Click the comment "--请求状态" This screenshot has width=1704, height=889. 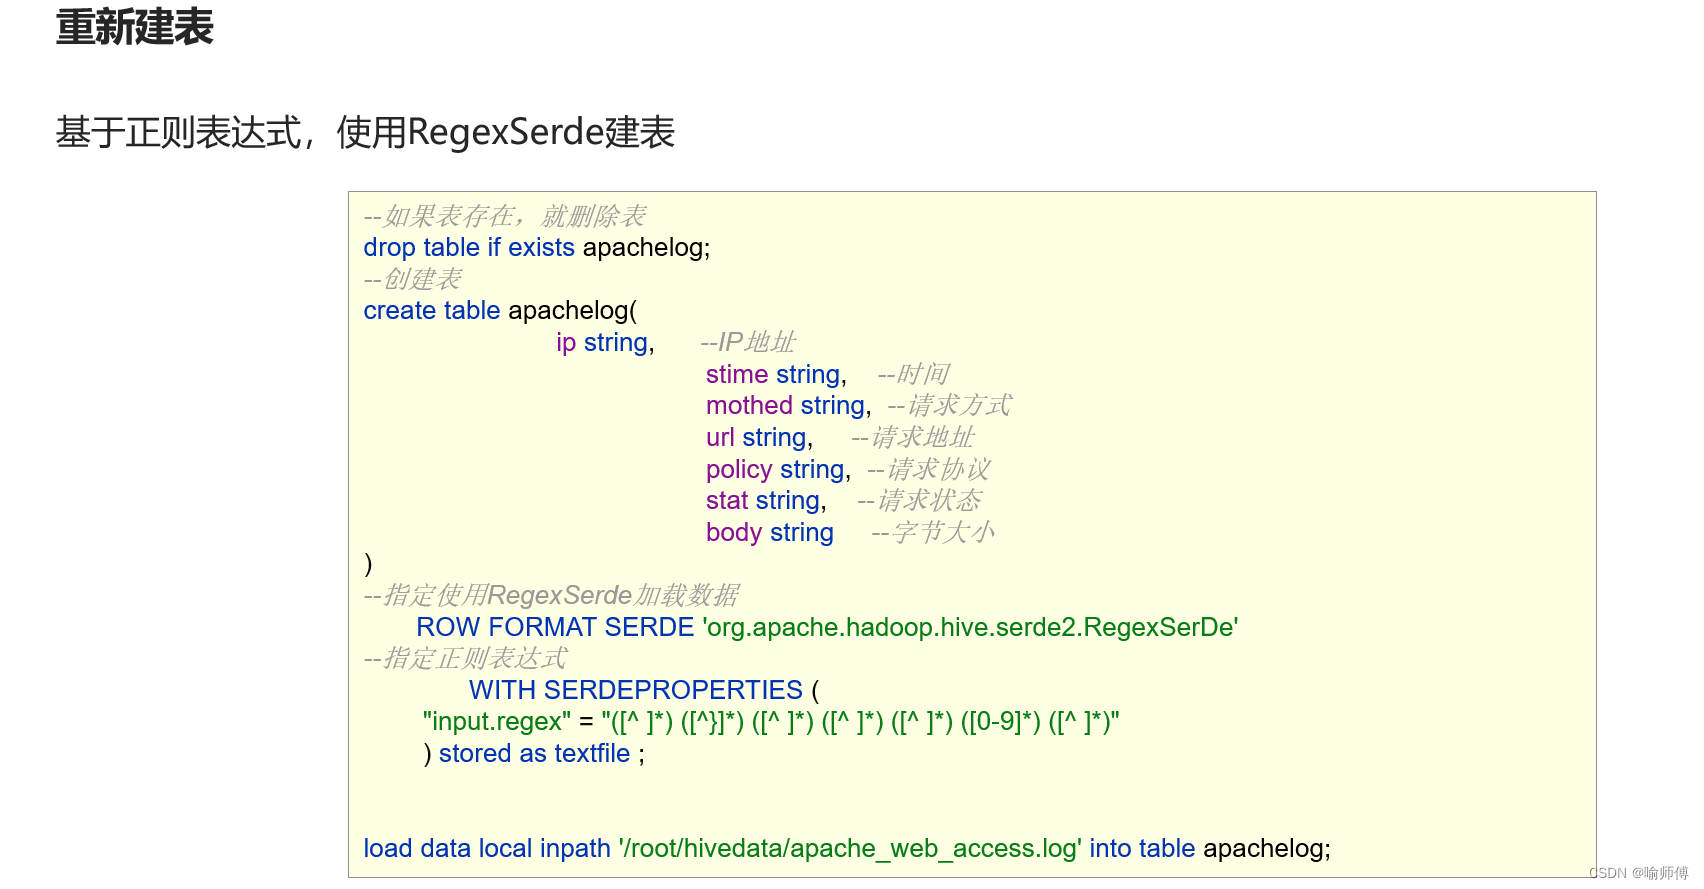[x=920, y=501]
